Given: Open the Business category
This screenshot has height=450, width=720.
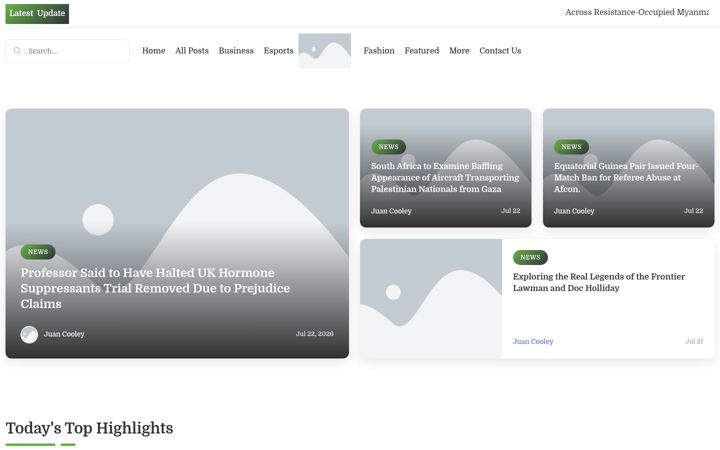Looking at the screenshot, I should 236,51.
